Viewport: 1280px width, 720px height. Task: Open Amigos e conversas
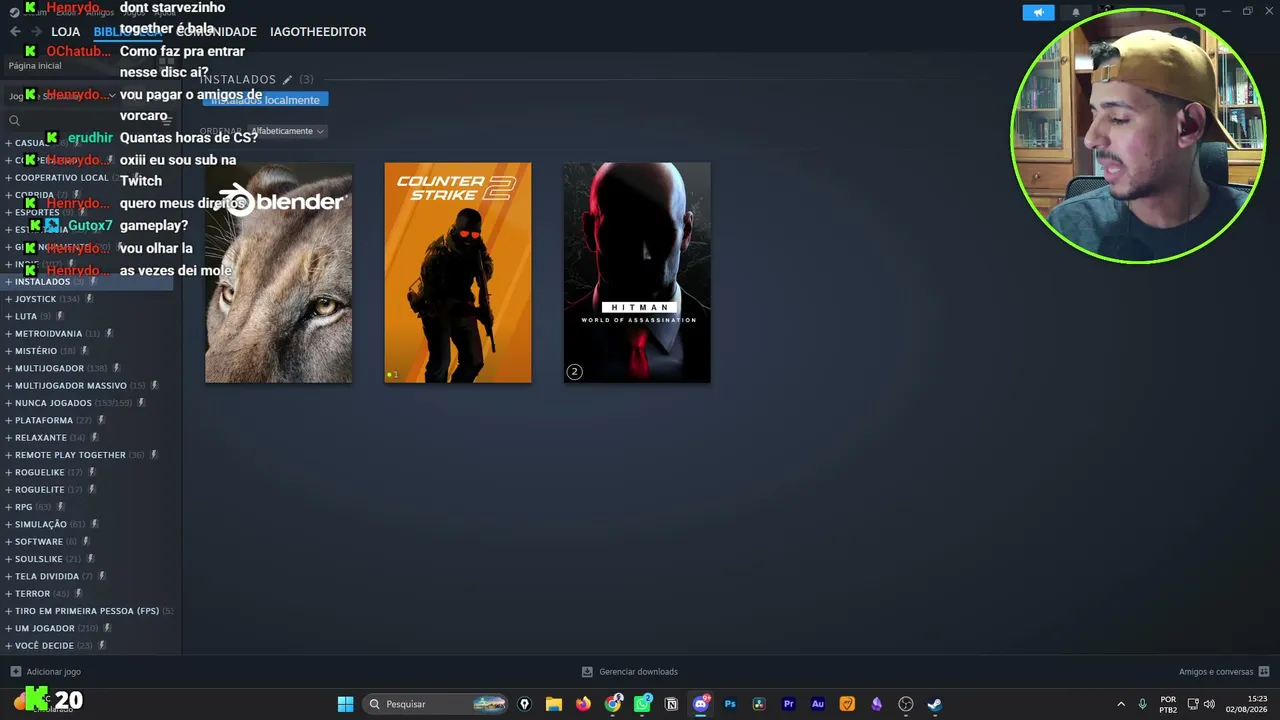1216,672
